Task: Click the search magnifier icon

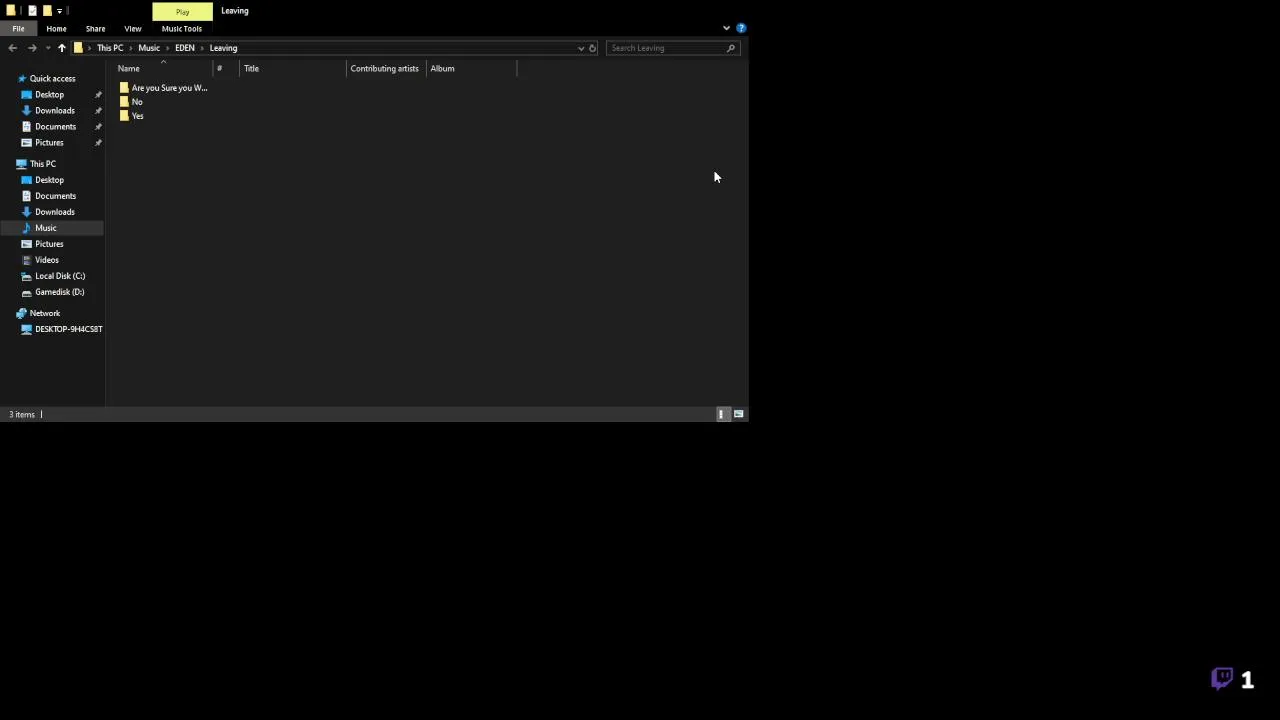Action: click(x=731, y=48)
